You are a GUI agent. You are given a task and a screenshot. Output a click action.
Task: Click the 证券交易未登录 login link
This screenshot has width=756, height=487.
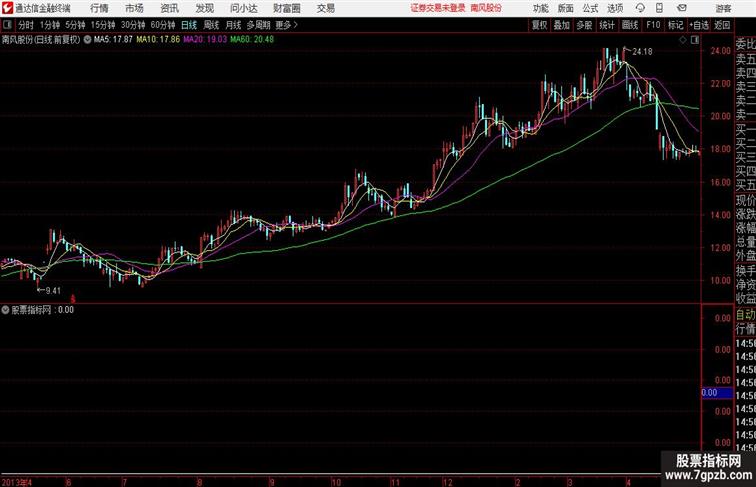438,8
